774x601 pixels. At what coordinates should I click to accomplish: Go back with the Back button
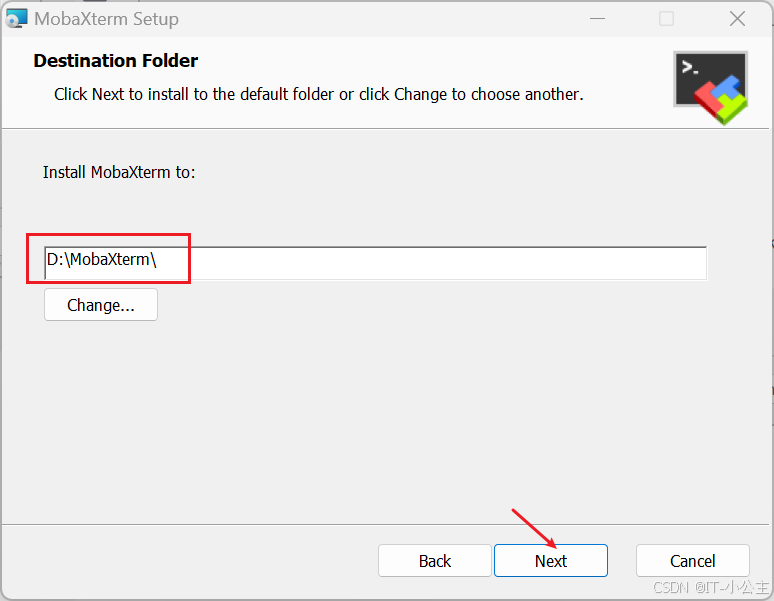(434, 561)
